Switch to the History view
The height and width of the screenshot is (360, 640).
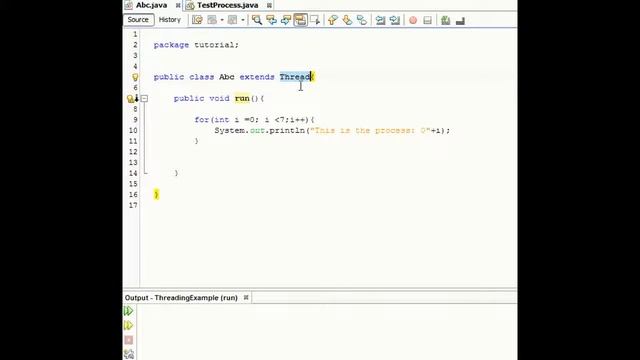pyautogui.click(x=169, y=20)
